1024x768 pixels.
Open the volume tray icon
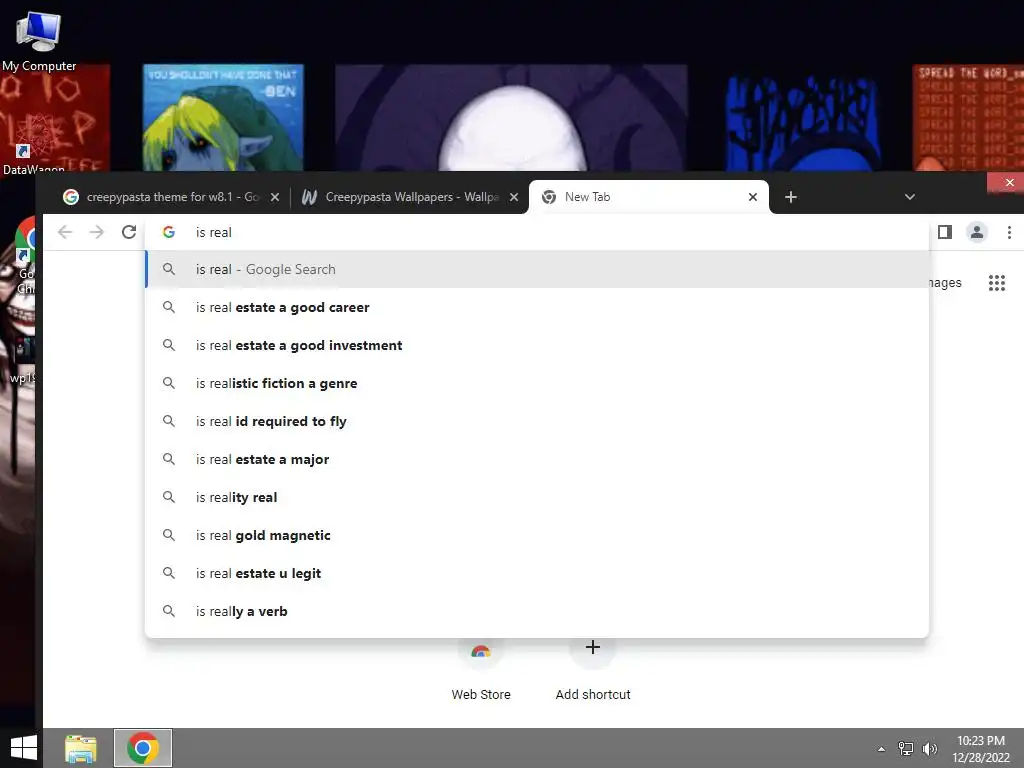[x=930, y=748]
